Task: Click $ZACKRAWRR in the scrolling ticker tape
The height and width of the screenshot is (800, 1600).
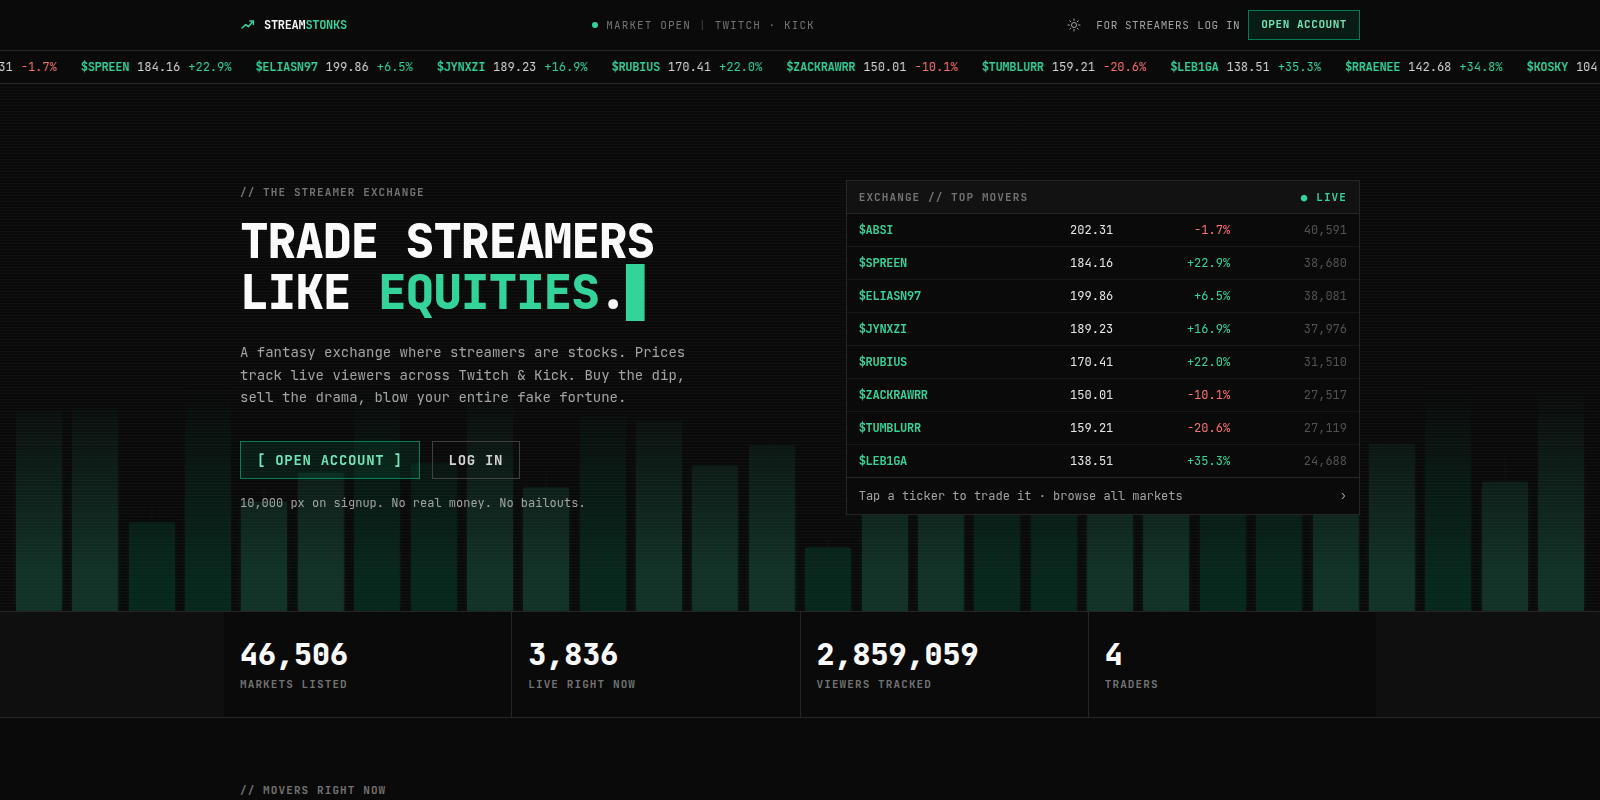Action: click(x=872, y=67)
